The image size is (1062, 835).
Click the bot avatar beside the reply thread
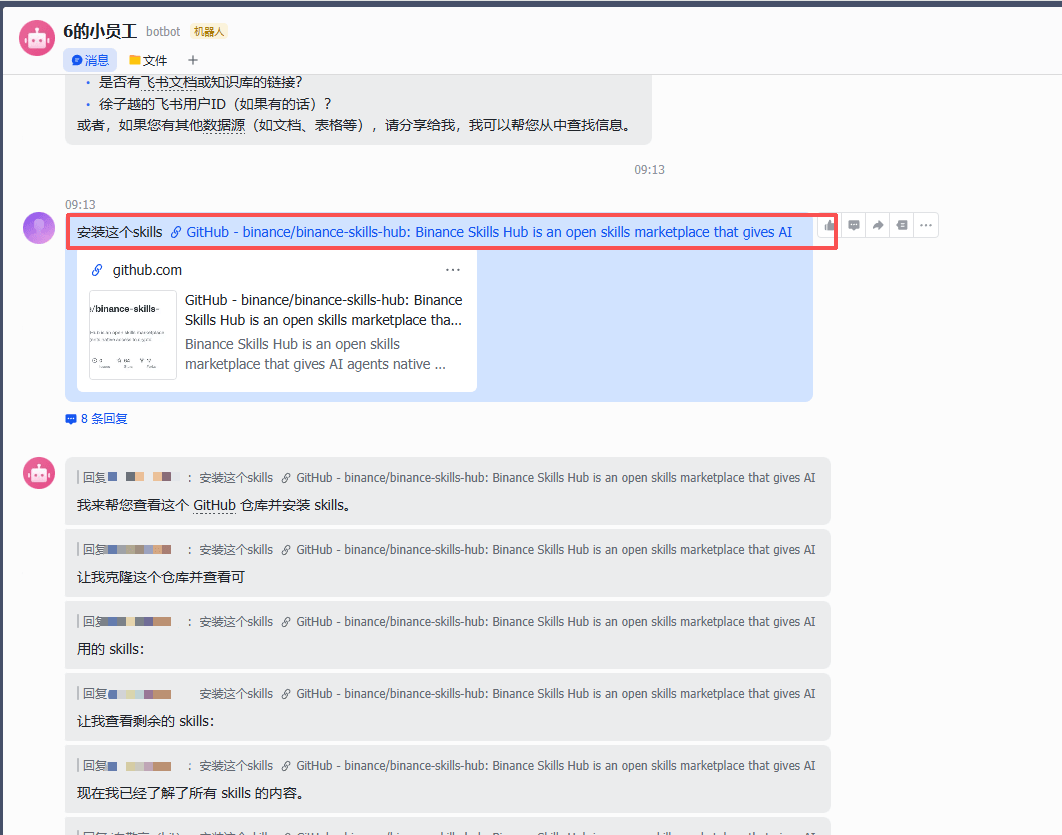(x=38, y=473)
